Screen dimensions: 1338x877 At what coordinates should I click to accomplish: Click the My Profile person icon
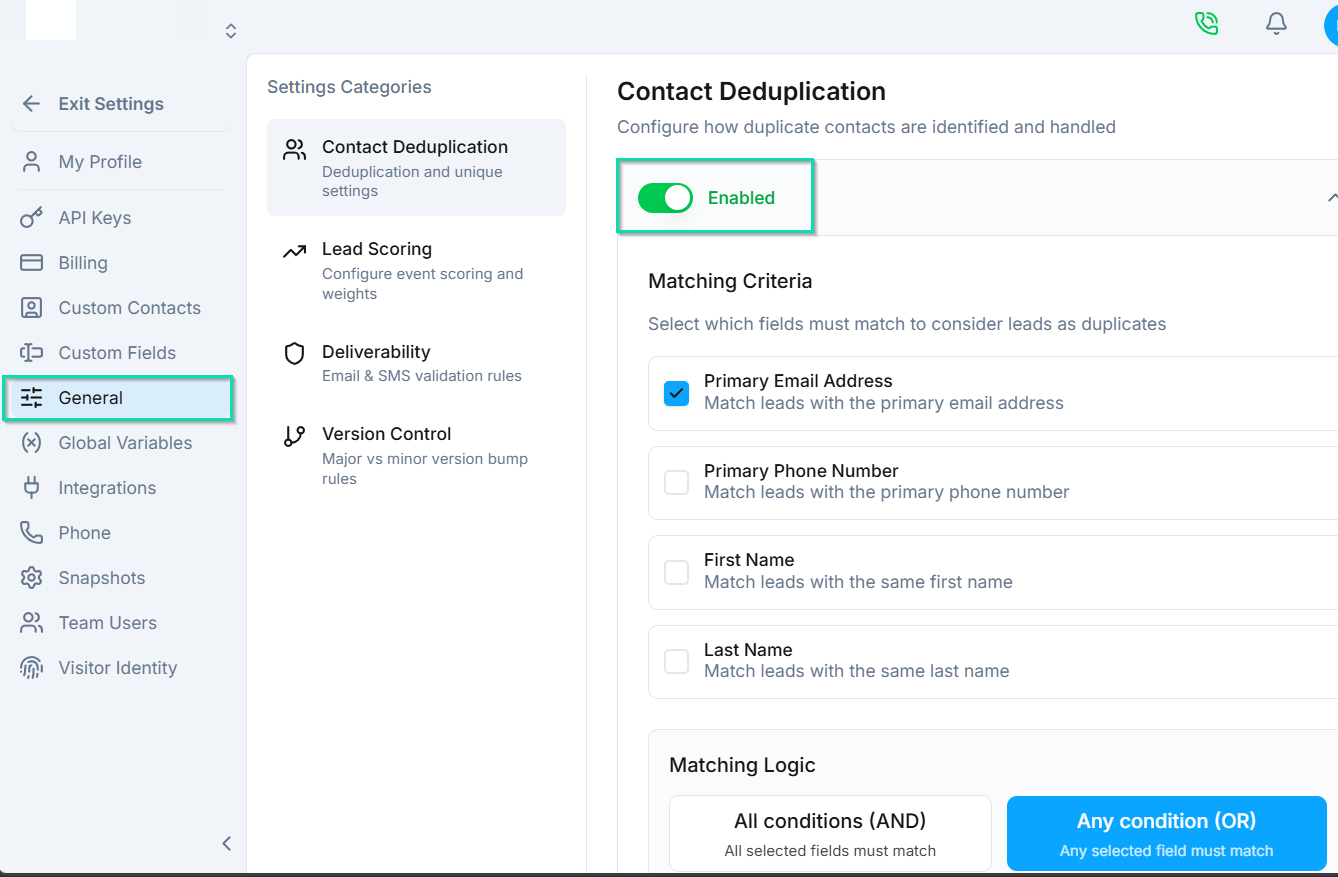click(x=32, y=162)
